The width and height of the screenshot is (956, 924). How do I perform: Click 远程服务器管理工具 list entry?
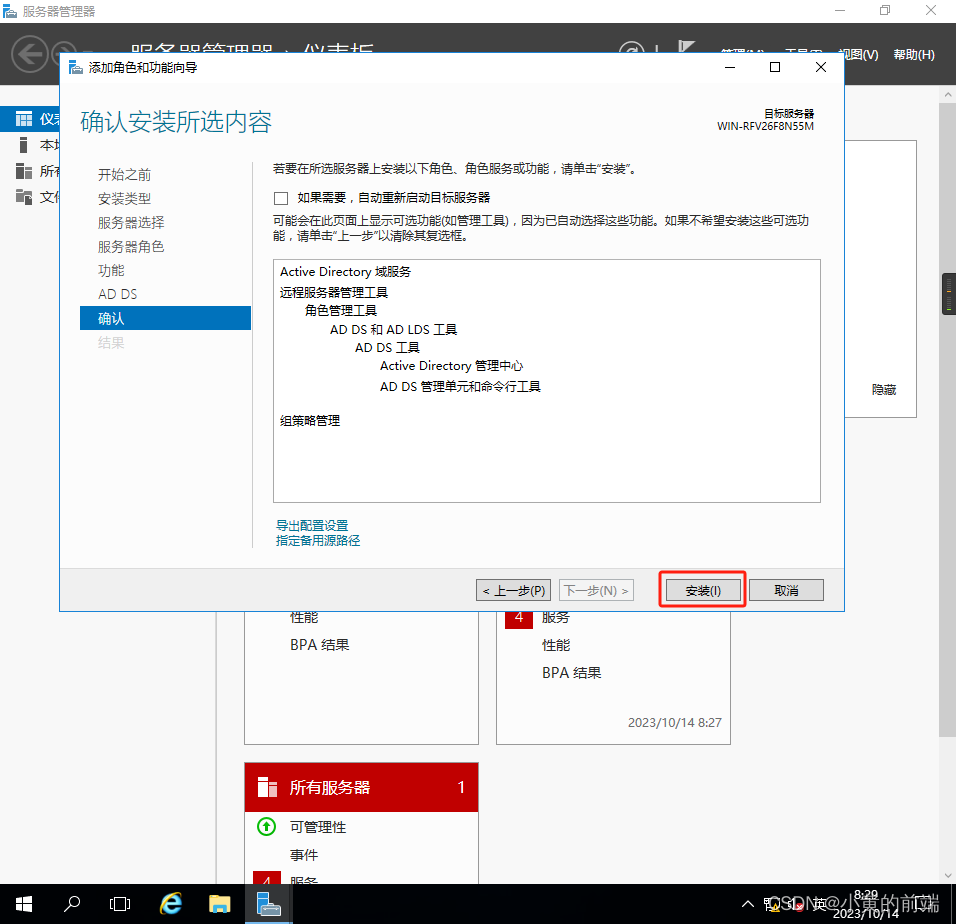pyautogui.click(x=334, y=293)
